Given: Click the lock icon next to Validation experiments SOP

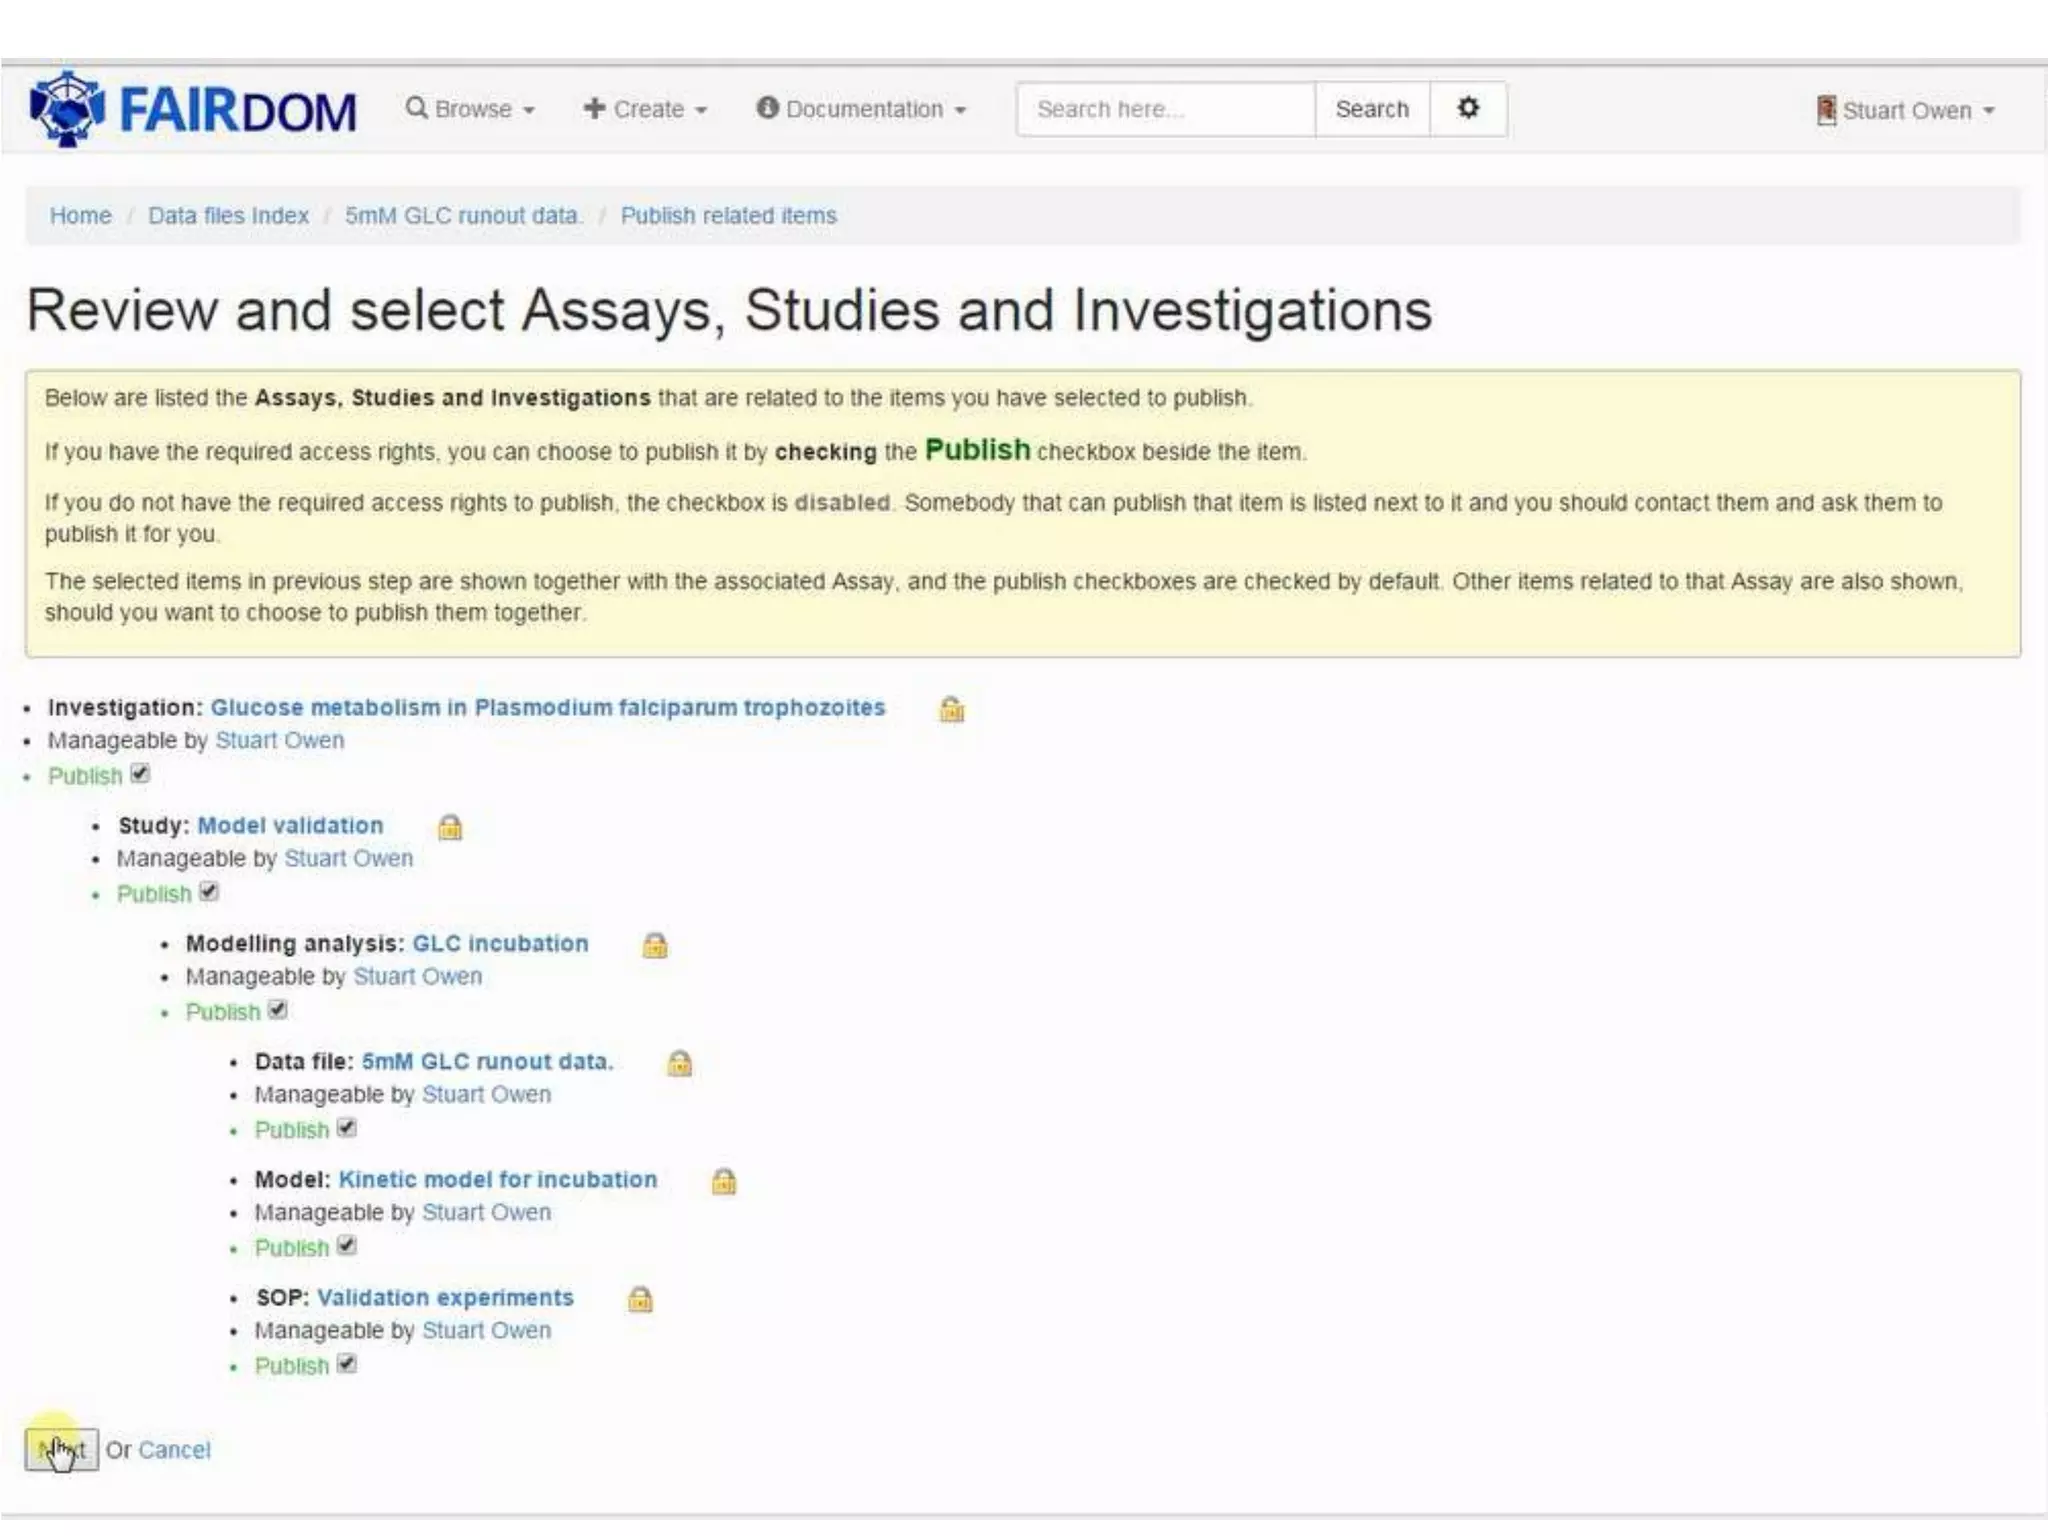Looking at the screenshot, I should click(x=640, y=1299).
